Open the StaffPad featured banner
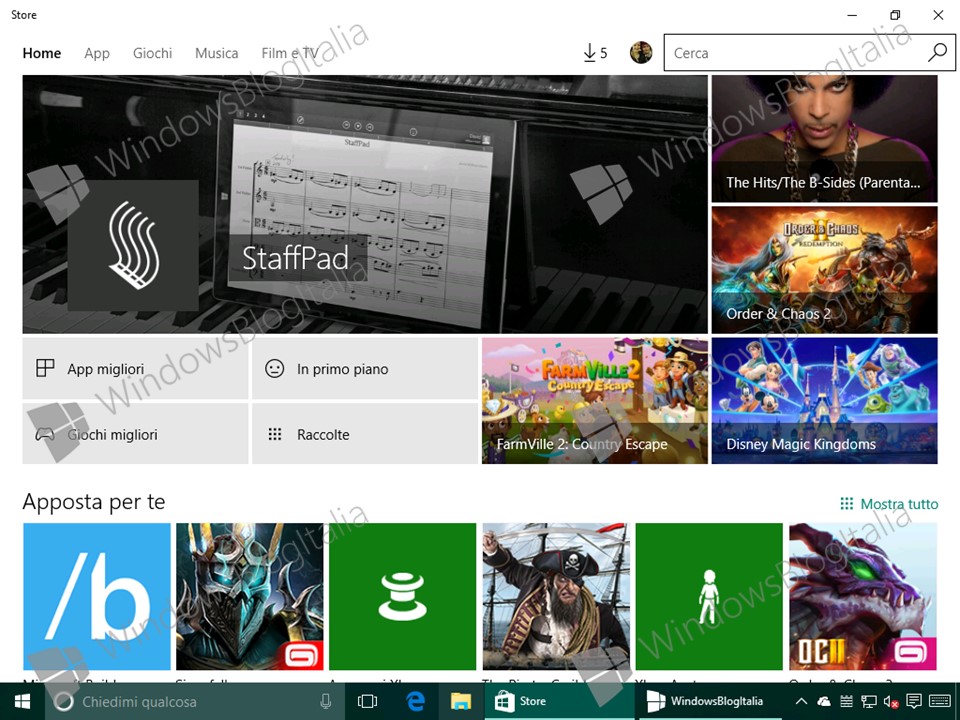960x720 pixels. (x=365, y=204)
